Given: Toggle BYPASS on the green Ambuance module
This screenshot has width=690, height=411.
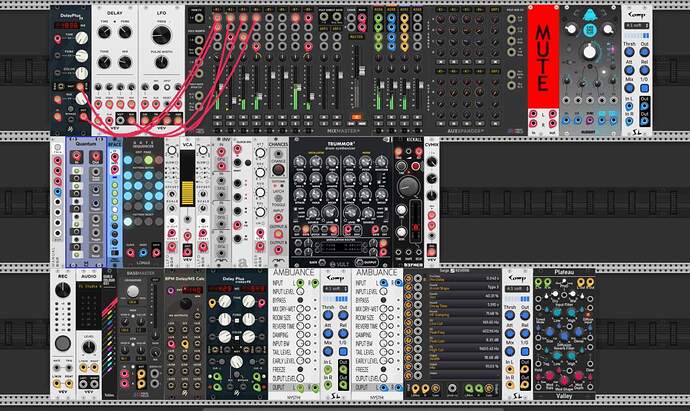Looking at the screenshot, I should [x=300, y=300].
